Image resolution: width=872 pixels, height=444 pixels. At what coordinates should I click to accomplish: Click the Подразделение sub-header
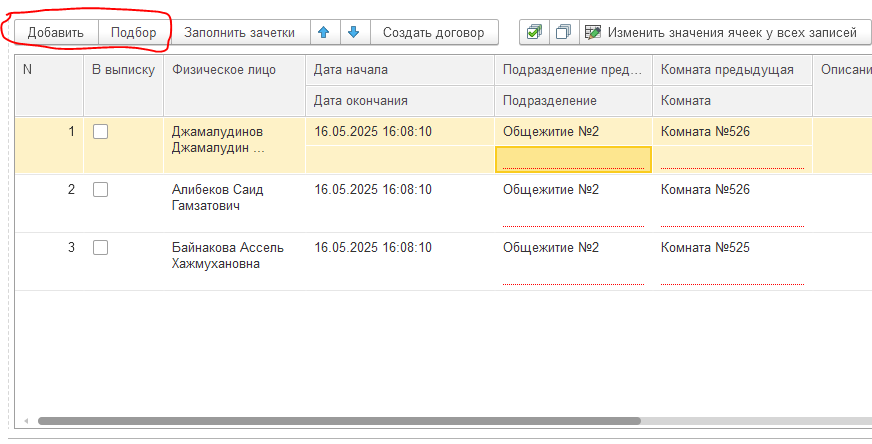point(573,101)
